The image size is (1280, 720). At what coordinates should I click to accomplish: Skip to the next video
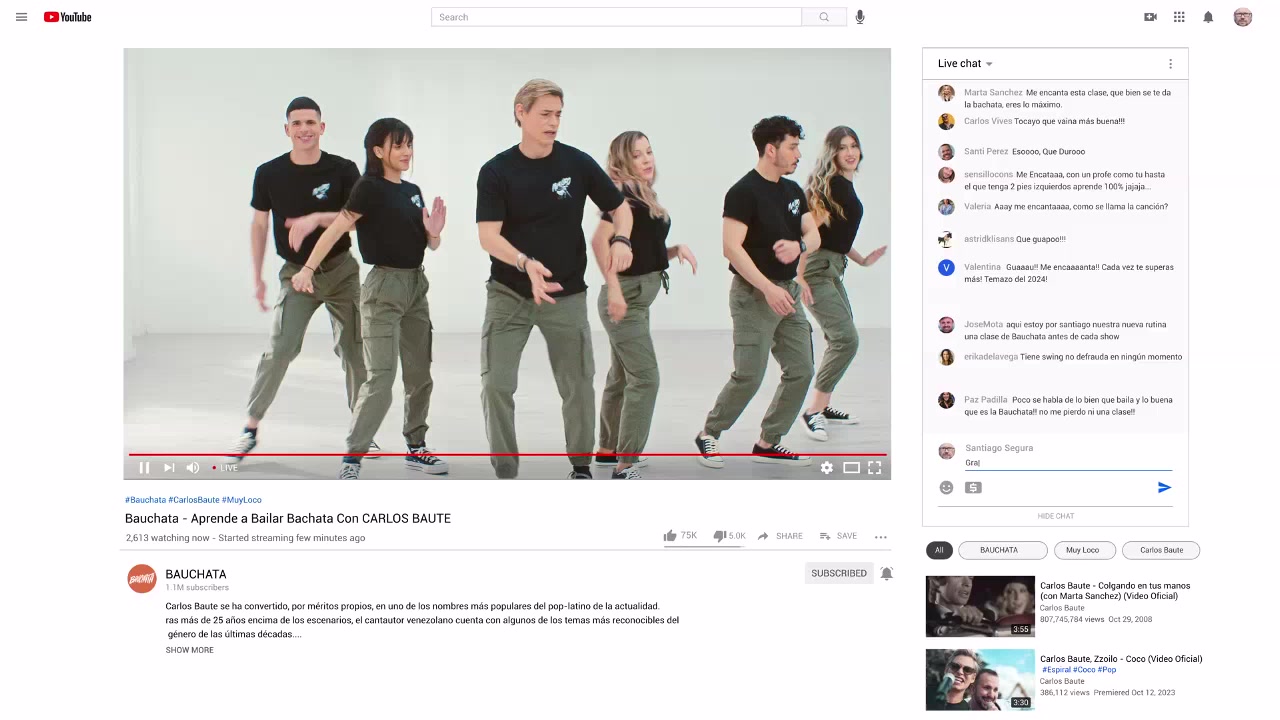coord(169,467)
